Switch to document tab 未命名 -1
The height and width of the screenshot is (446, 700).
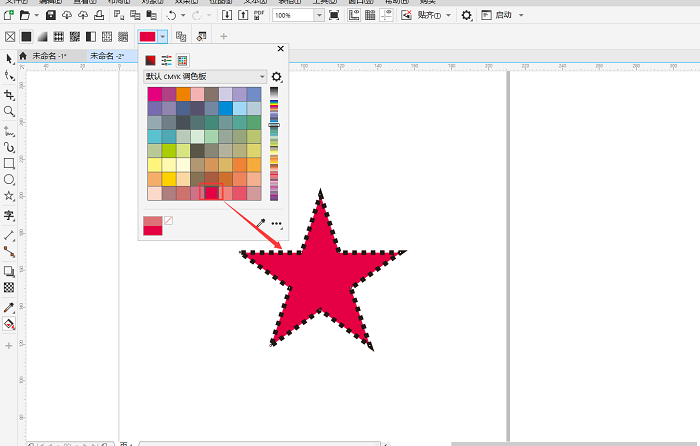49,56
